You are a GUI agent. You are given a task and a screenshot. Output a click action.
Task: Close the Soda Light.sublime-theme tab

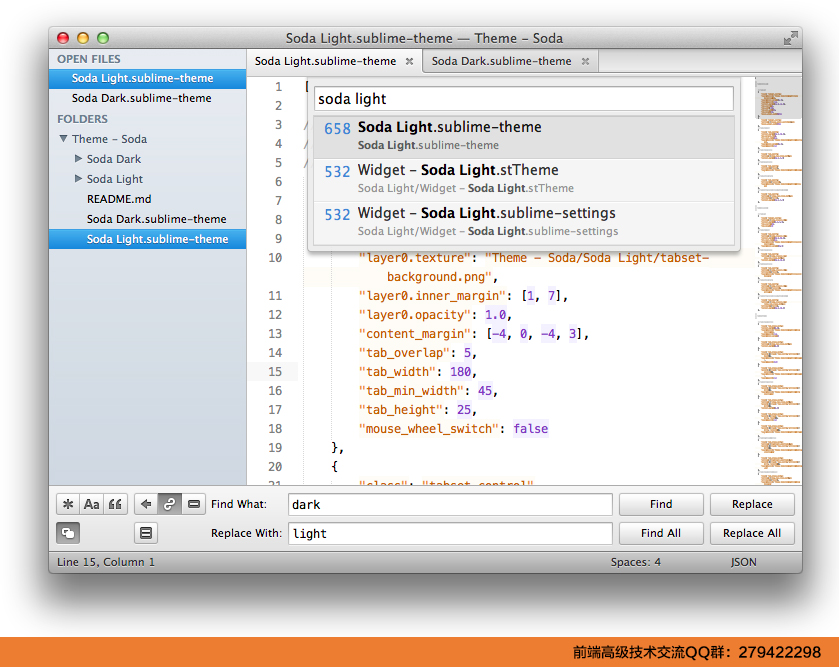(x=409, y=60)
